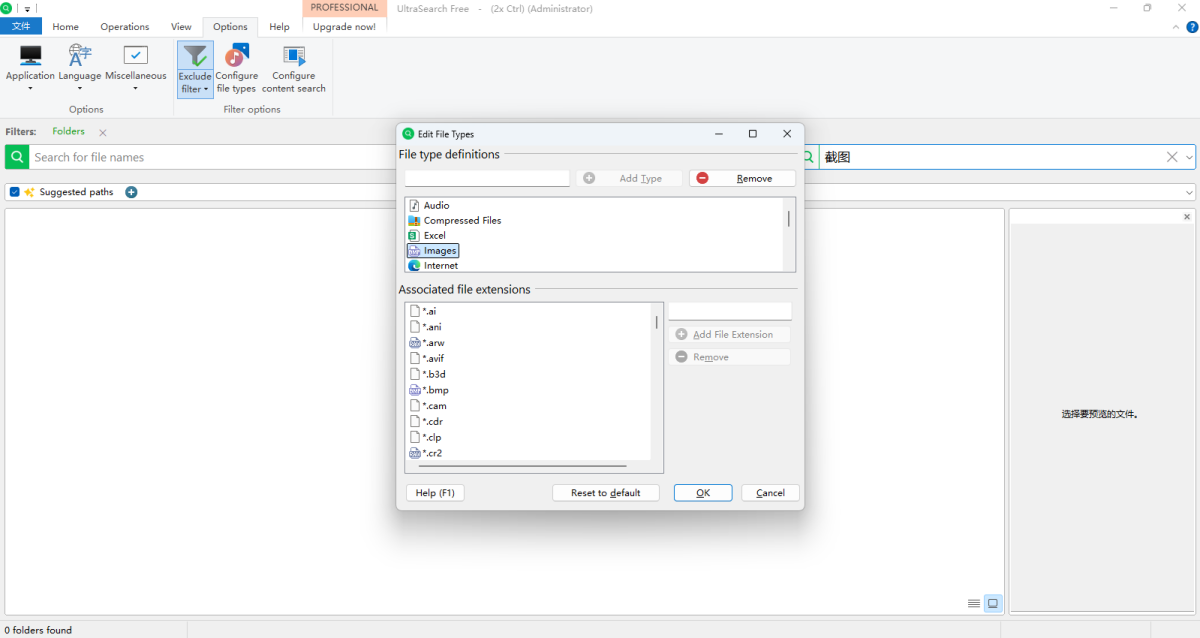The width and height of the screenshot is (1200, 638).
Task: Switch to details list view icon
Action: click(974, 603)
